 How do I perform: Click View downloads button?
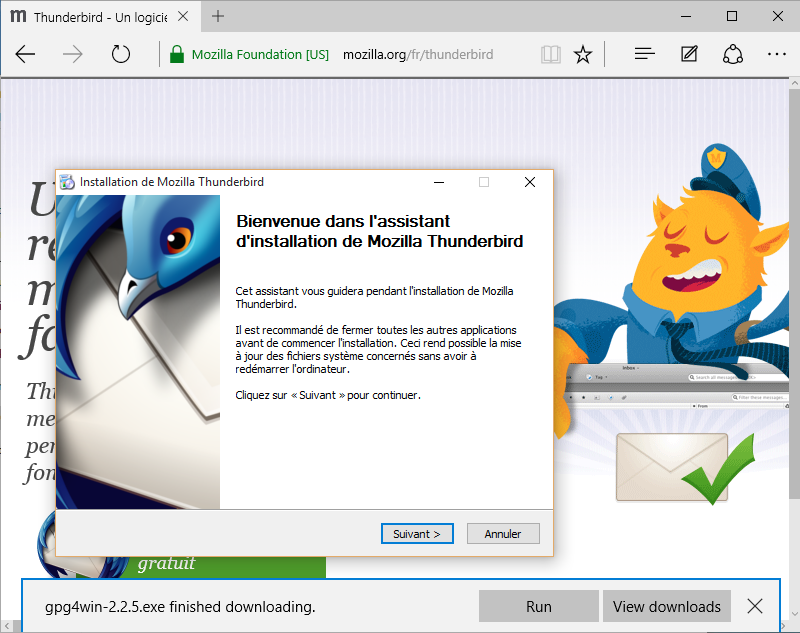coord(667,606)
